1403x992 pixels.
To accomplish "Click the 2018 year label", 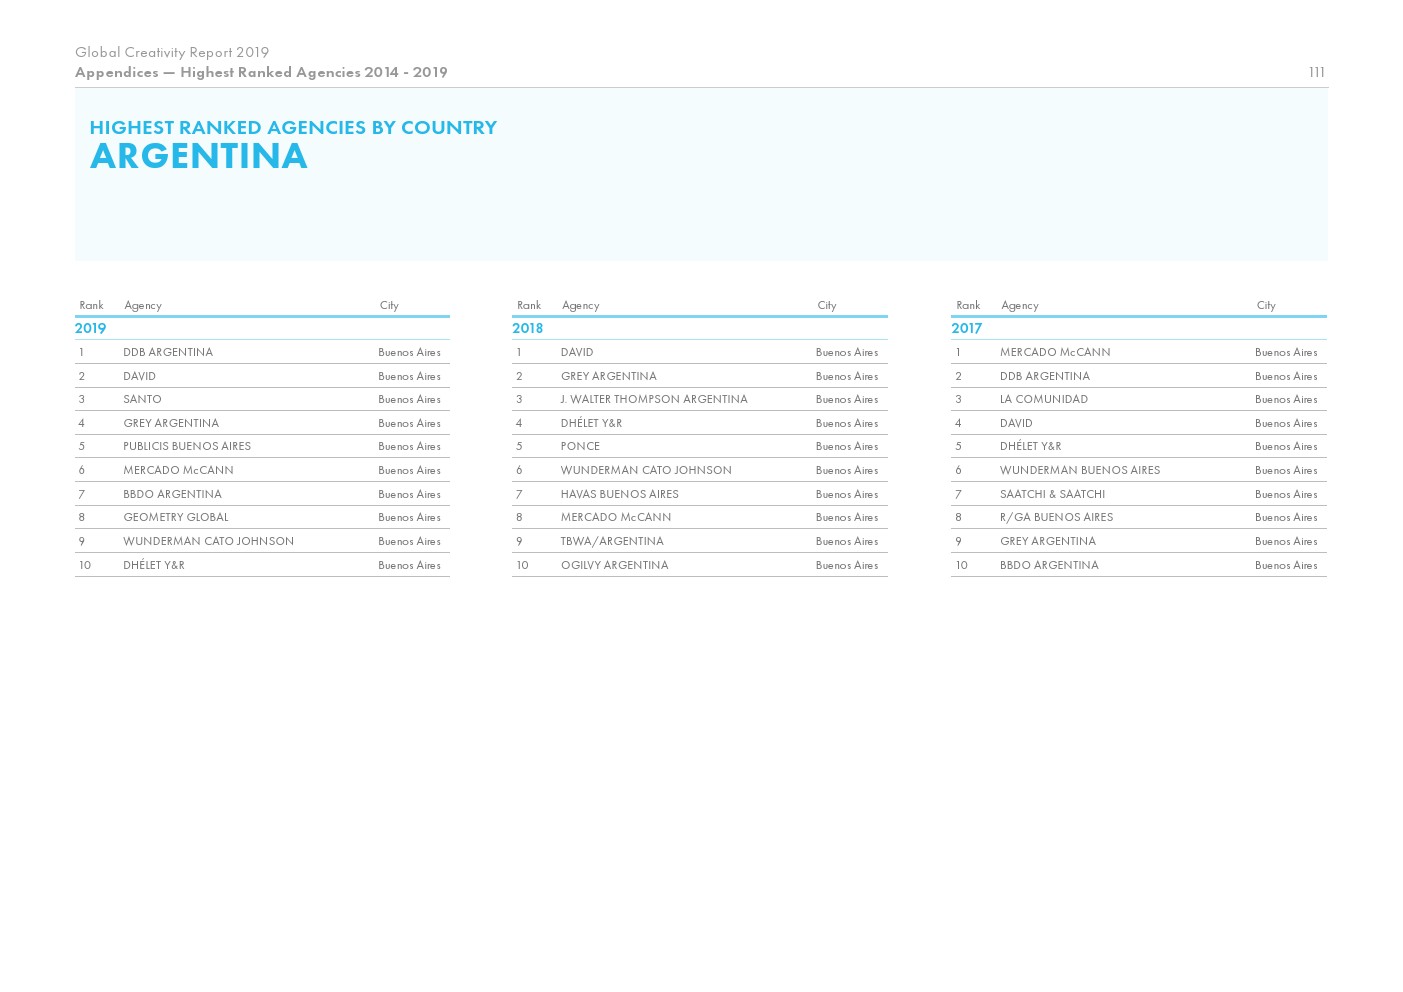I will click(527, 328).
